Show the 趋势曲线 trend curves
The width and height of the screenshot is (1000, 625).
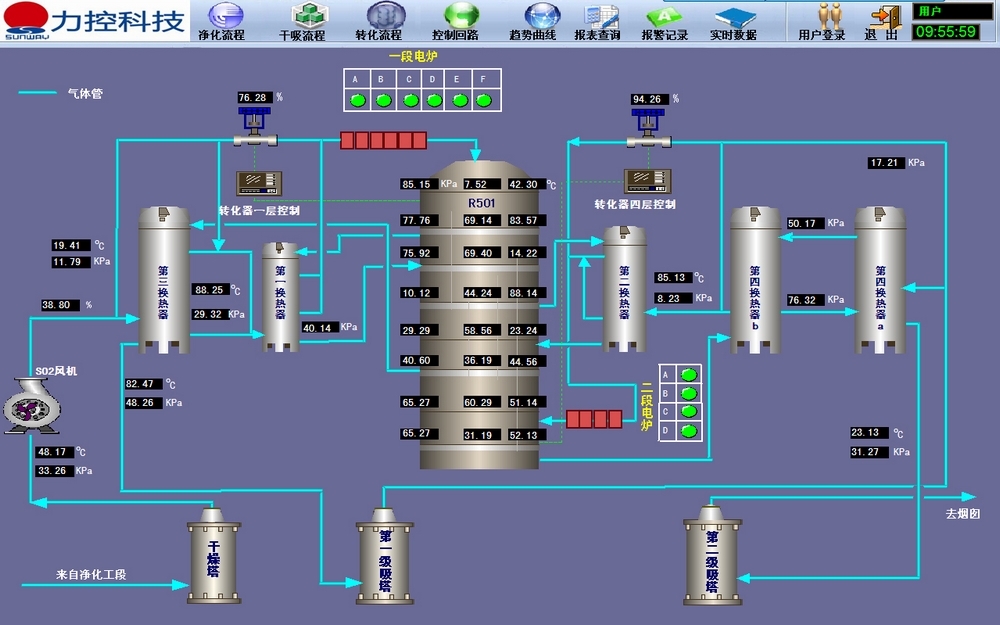[540, 21]
